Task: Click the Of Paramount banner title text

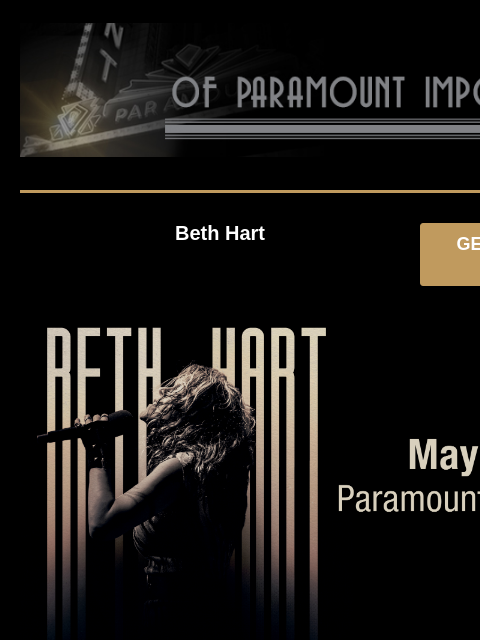Action: click(326, 92)
